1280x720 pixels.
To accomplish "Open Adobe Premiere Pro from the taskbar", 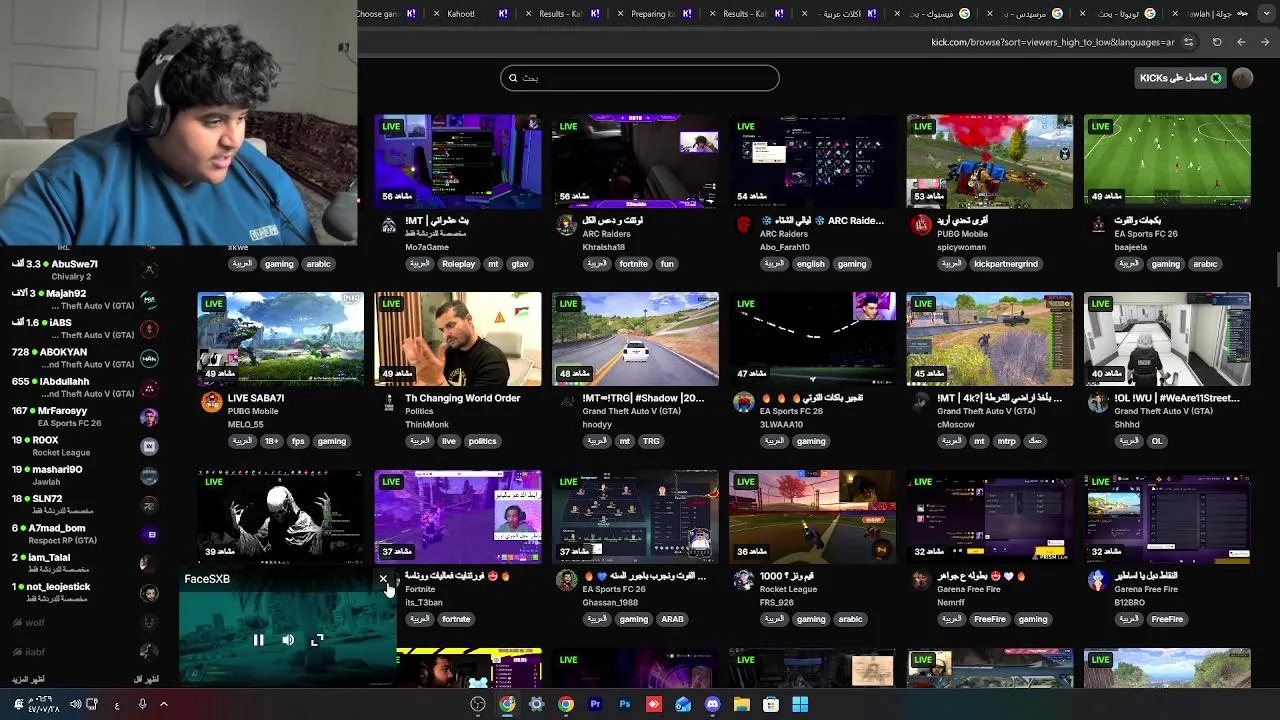I will coord(595,704).
